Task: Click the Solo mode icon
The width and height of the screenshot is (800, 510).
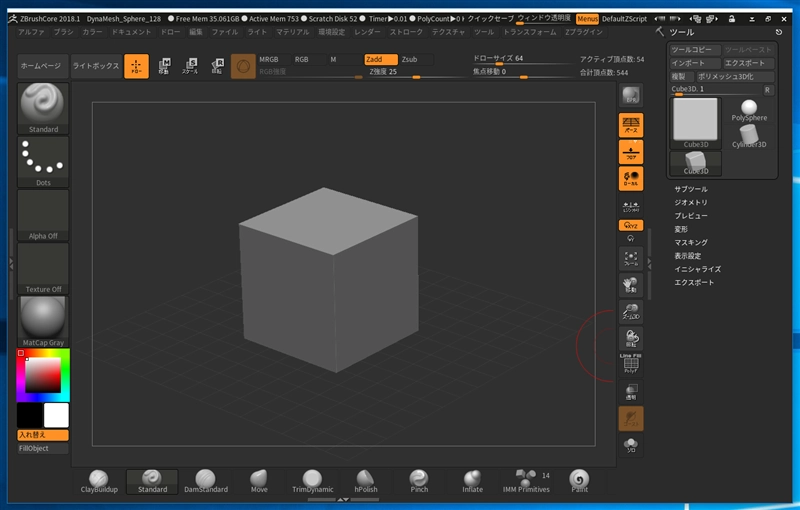Action: [631, 445]
